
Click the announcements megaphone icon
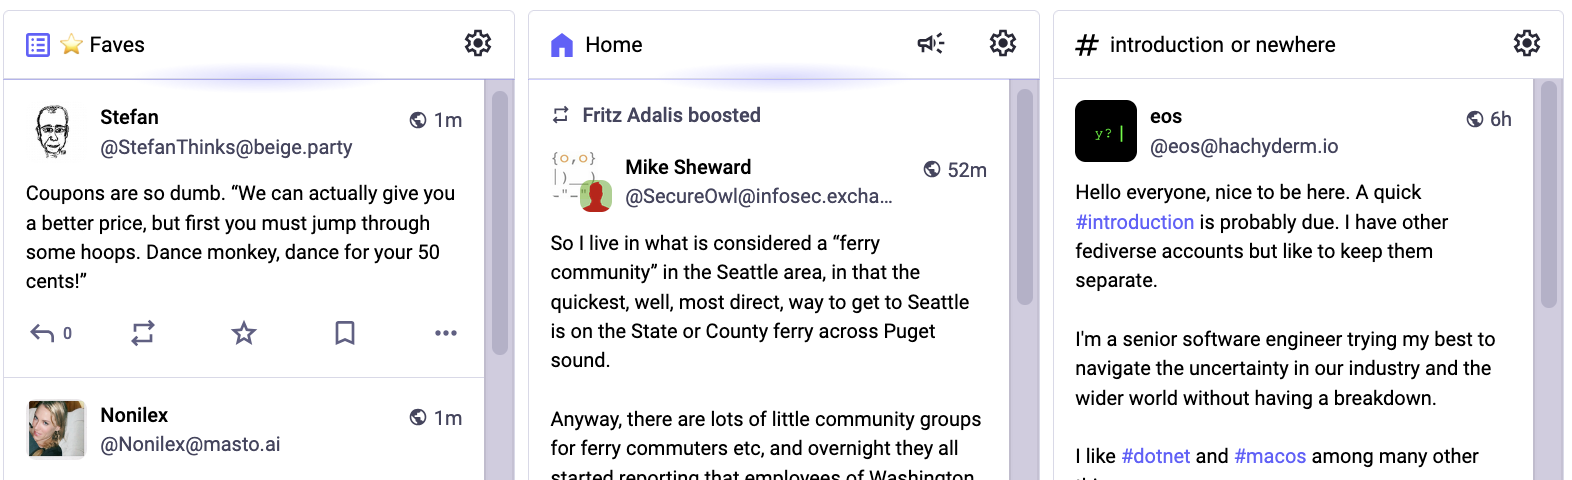[931, 43]
